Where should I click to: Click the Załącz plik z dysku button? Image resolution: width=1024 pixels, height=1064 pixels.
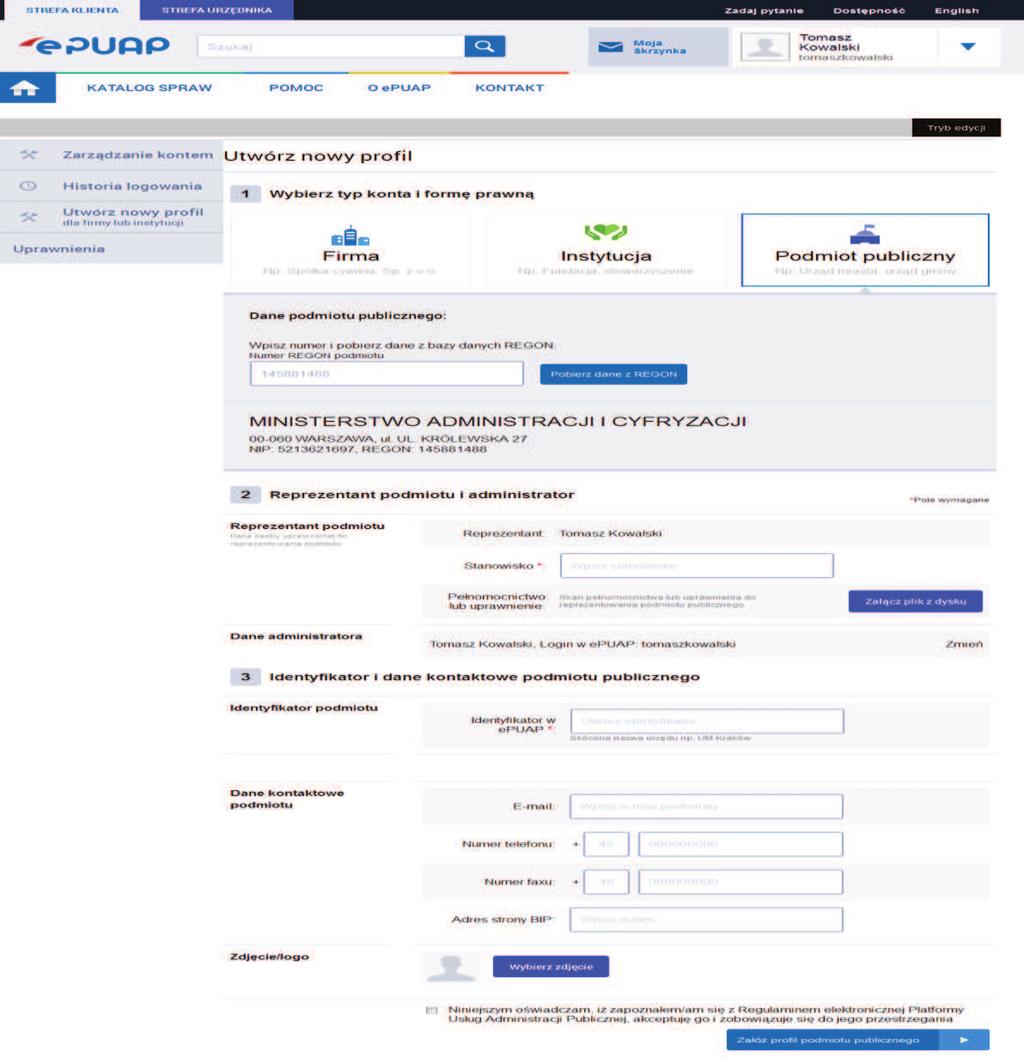[915, 601]
